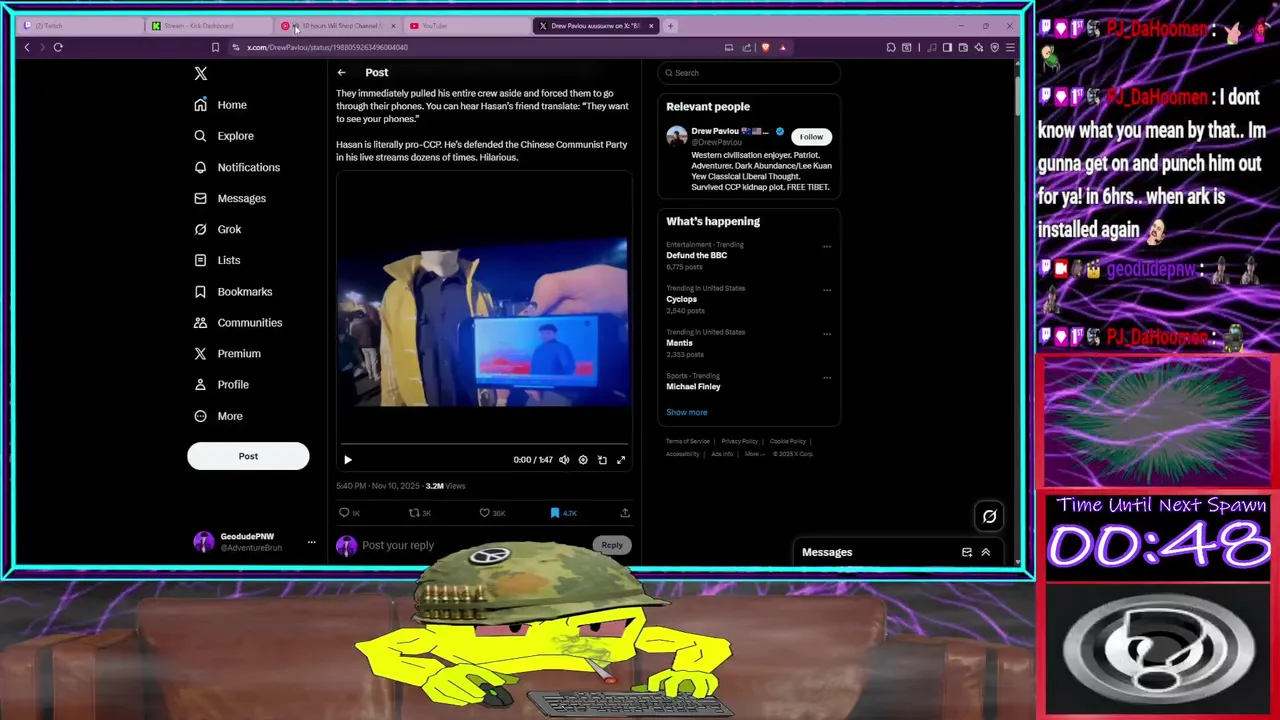Click the Communities sidebar icon

click(x=200, y=322)
